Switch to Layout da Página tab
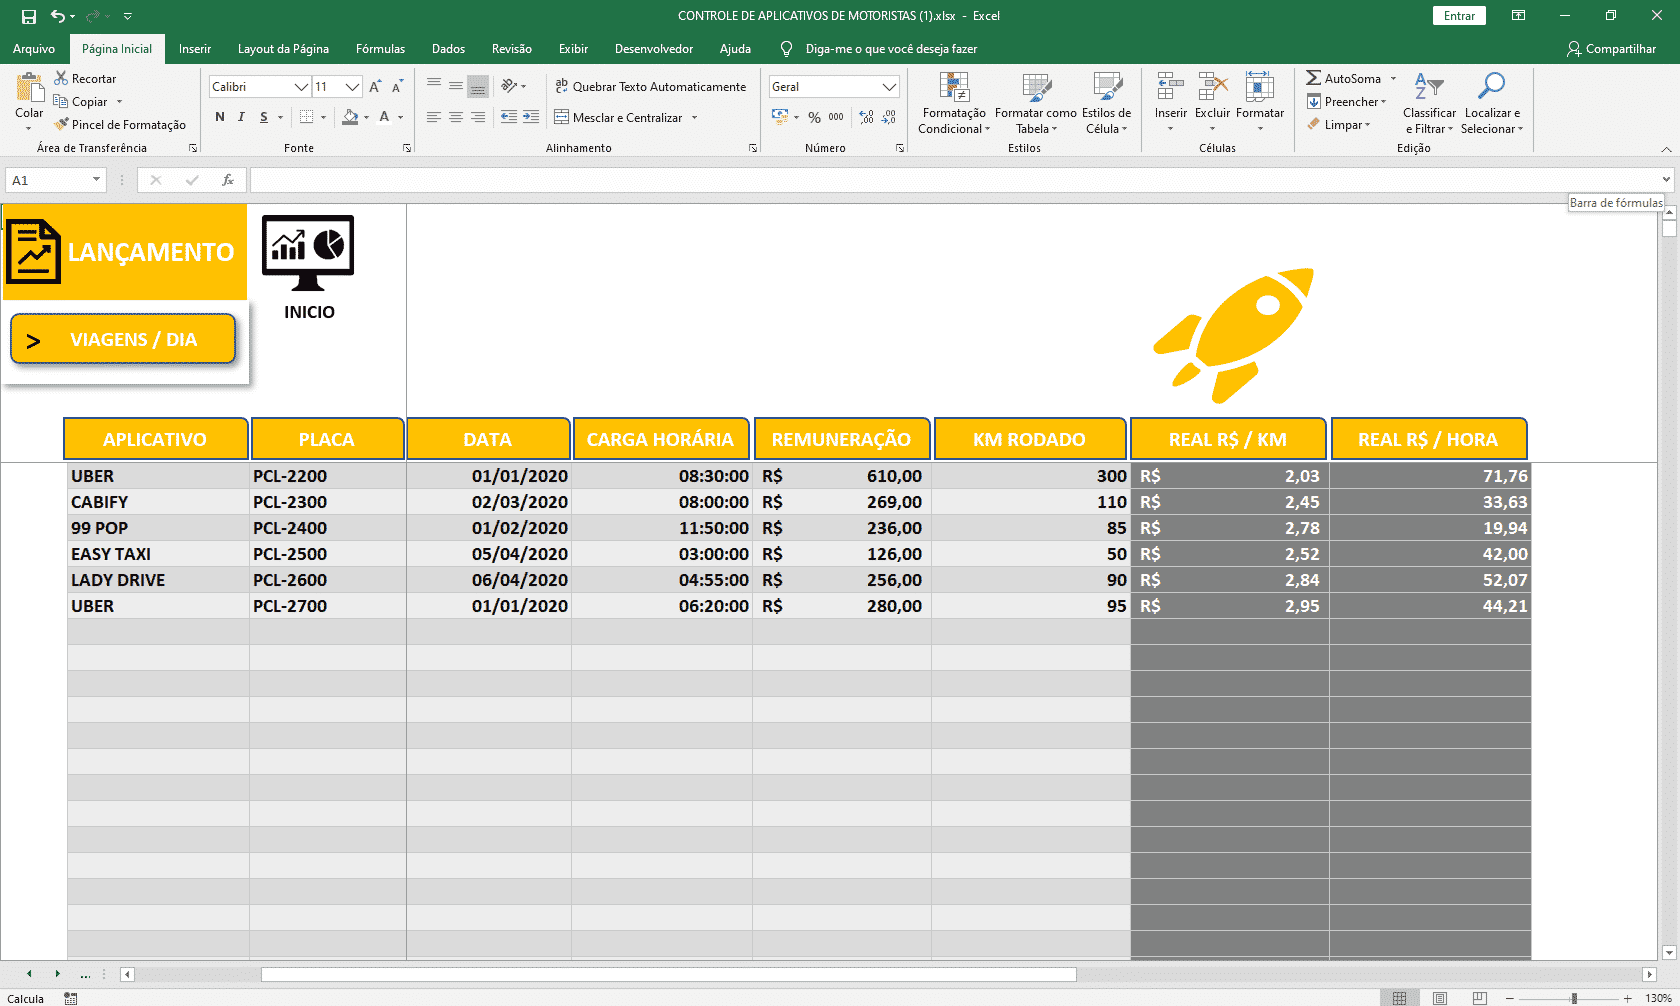The width and height of the screenshot is (1680, 1006). pyautogui.click(x=283, y=49)
